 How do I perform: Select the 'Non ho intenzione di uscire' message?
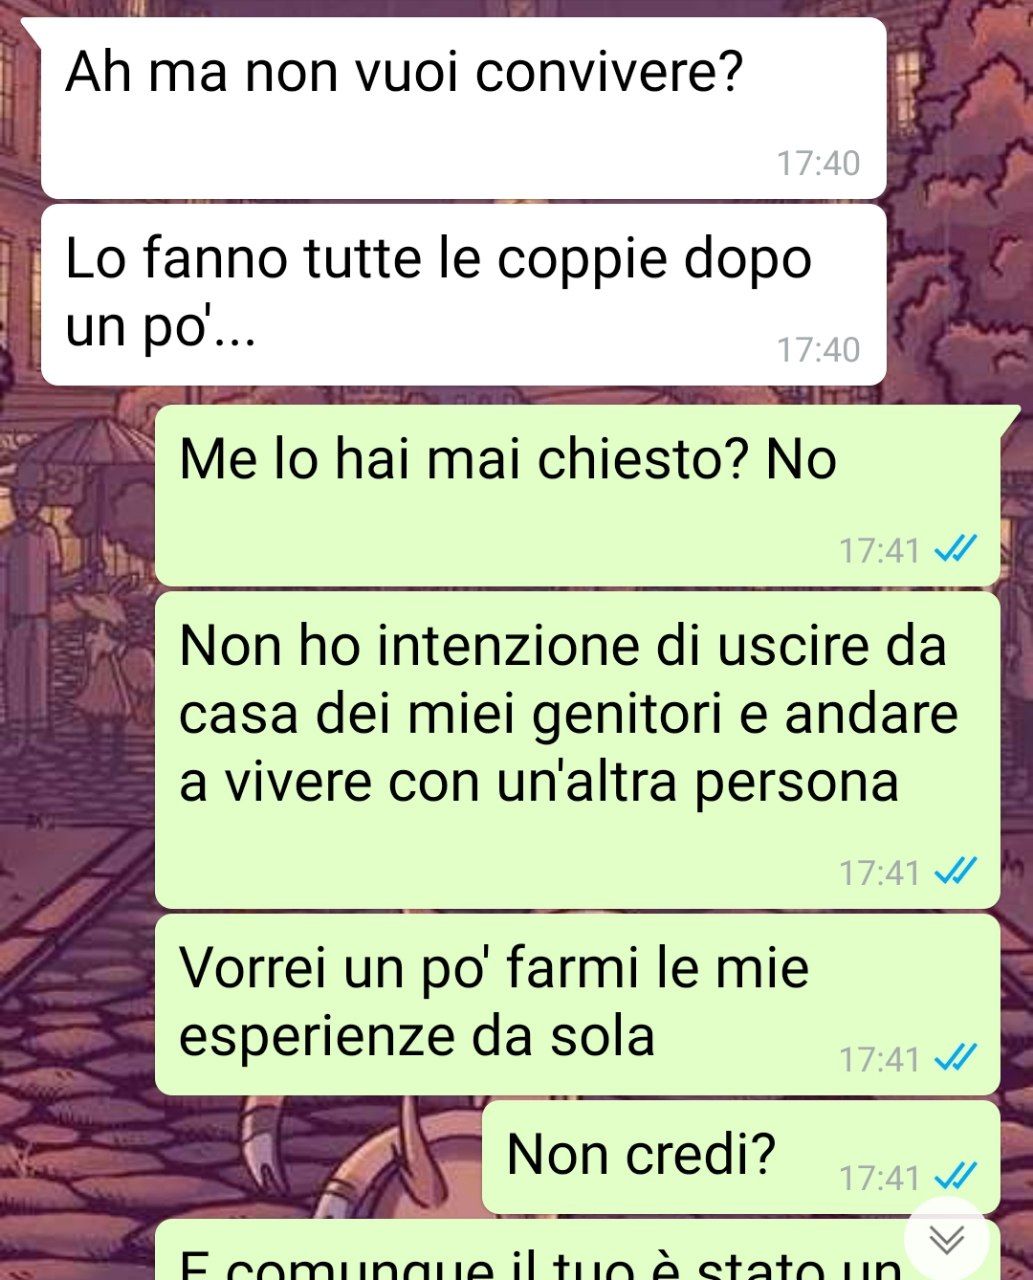[578, 750]
